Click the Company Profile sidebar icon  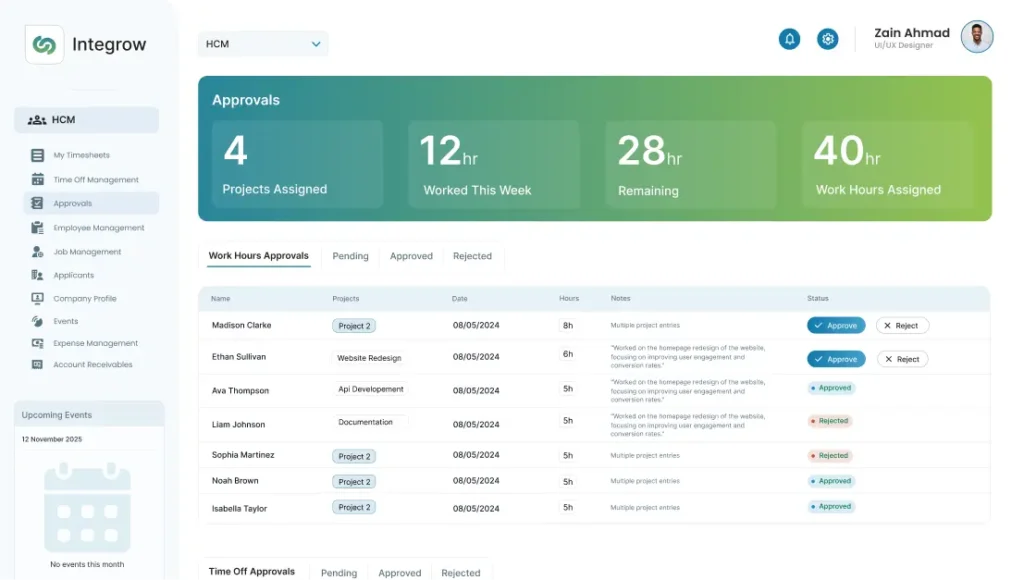pyautogui.click(x=37, y=298)
